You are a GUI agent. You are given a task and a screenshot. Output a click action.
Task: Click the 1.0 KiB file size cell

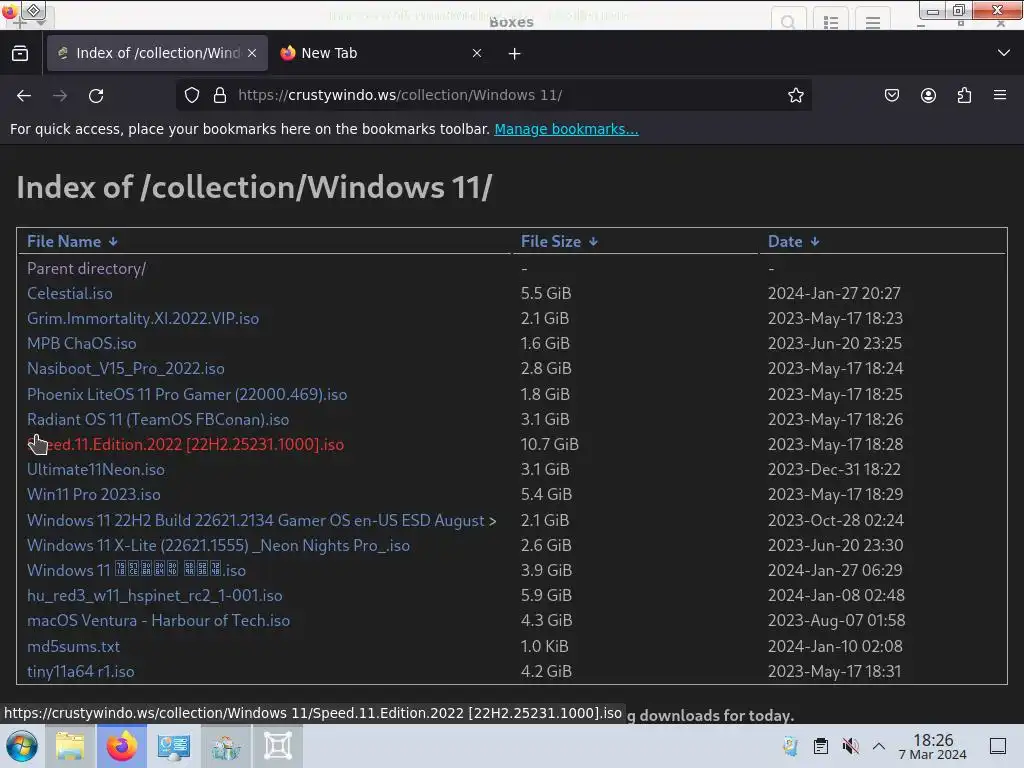pyautogui.click(x=544, y=647)
